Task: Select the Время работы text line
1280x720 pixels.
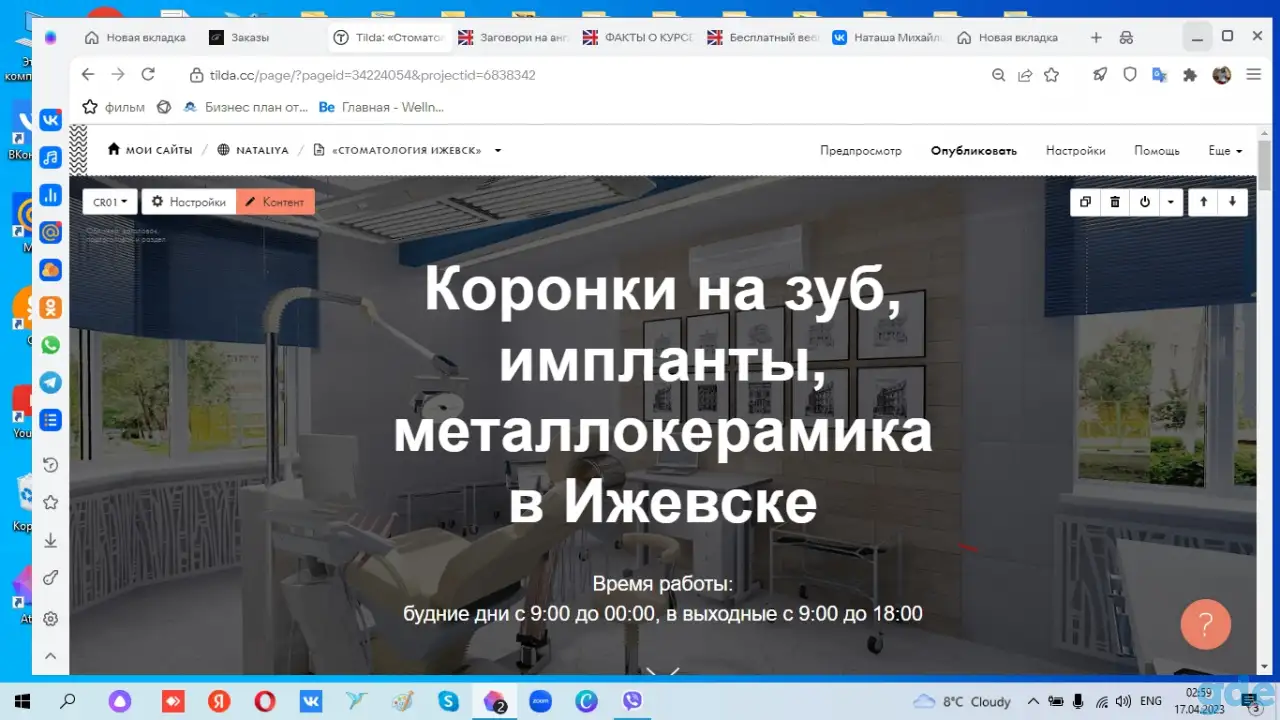Action: click(663, 584)
